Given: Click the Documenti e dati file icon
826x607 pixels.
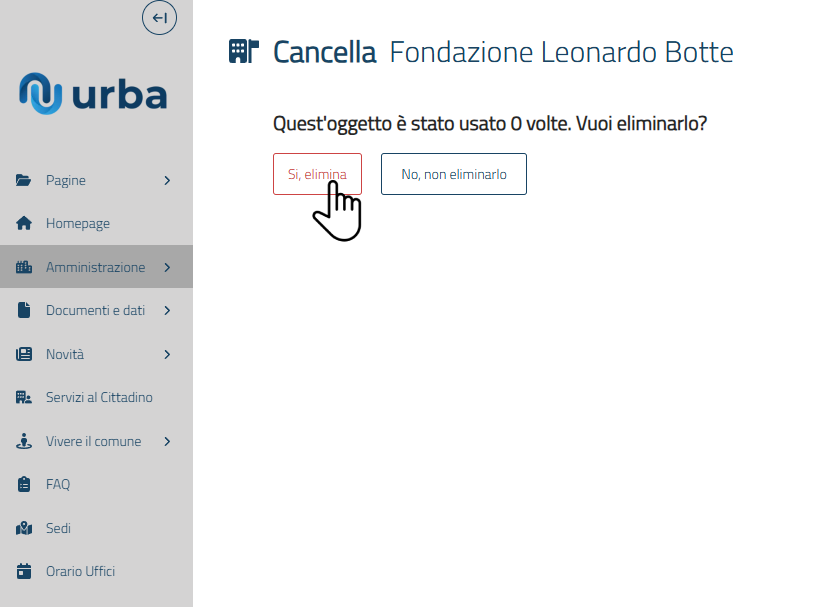Looking at the screenshot, I should 25,311.
